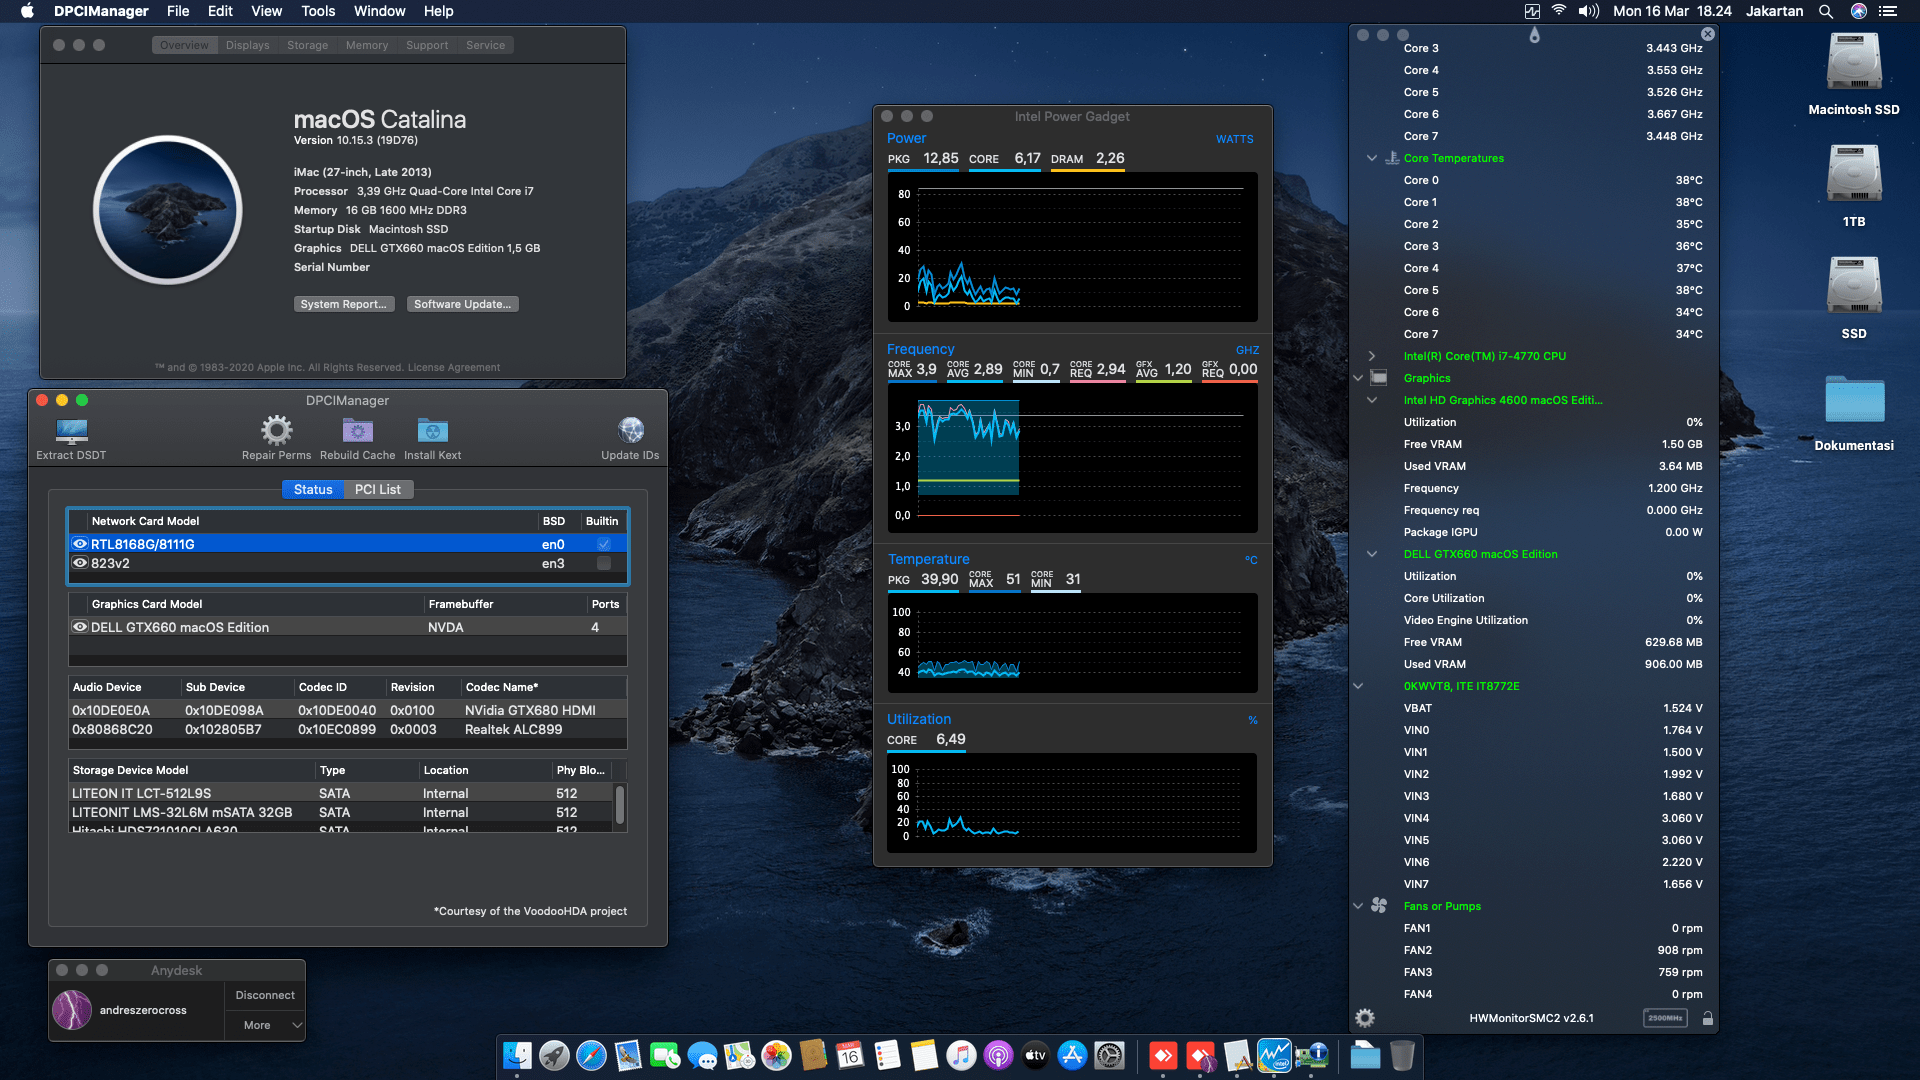Open Notification Center in menu bar
1920x1080 pixels.
(1888, 11)
